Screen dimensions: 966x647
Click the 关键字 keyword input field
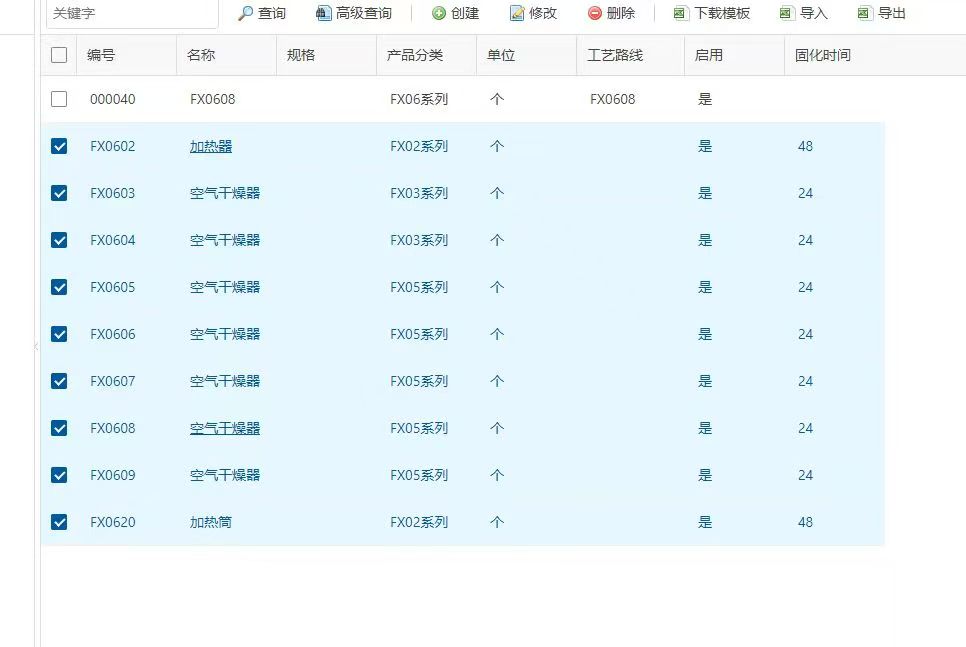pos(130,13)
